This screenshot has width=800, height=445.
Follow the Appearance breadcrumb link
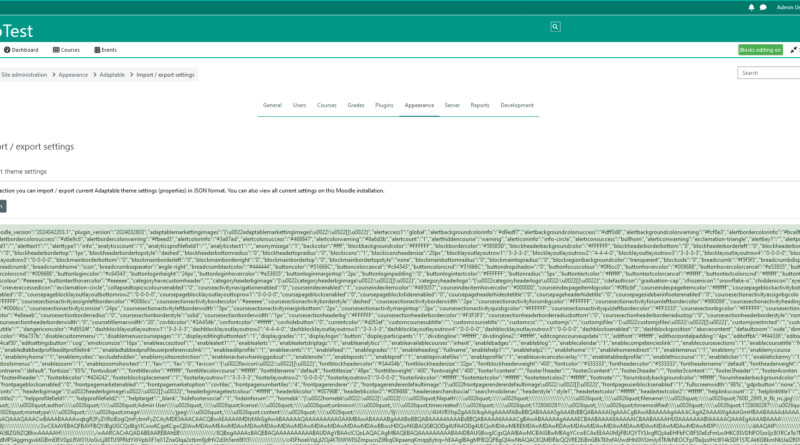(73, 75)
